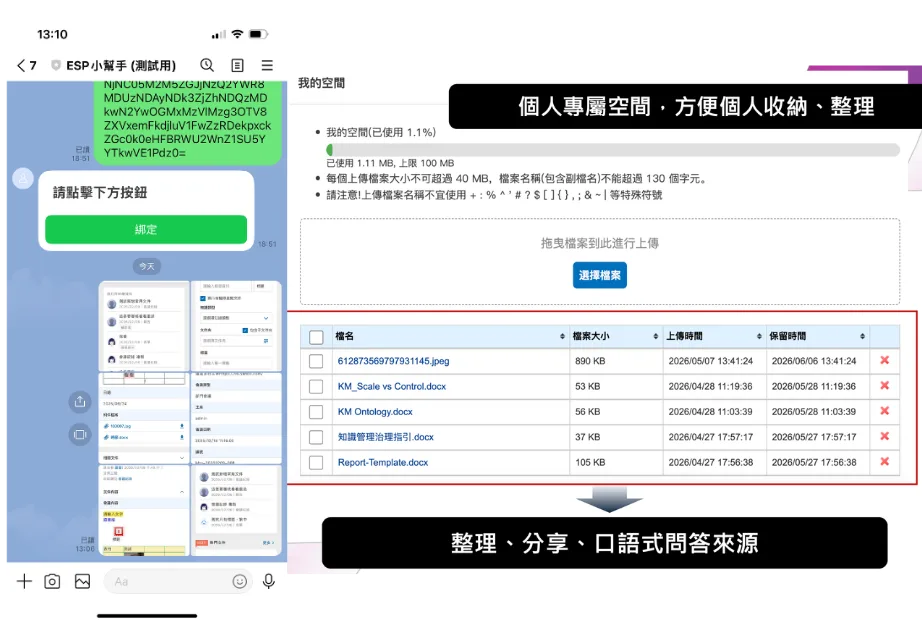The width and height of the screenshot is (922, 632).
Task: Tap the share icon beside image
Action: pyautogui.click(x=80, y=402)
